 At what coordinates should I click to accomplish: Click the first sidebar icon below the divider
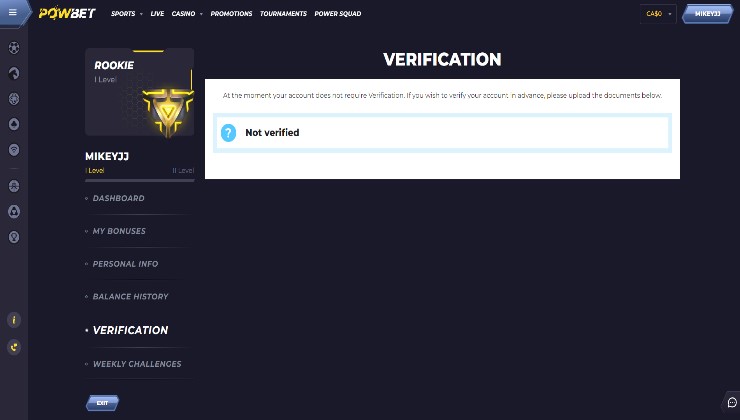coord(14,186)
